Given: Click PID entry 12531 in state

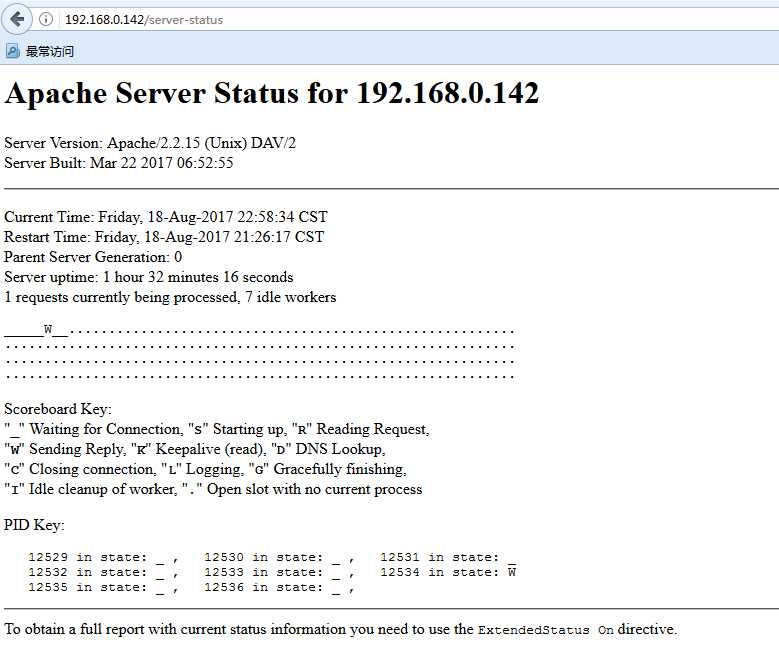Looking at the screenshot, I should click(x=448, y=558).
